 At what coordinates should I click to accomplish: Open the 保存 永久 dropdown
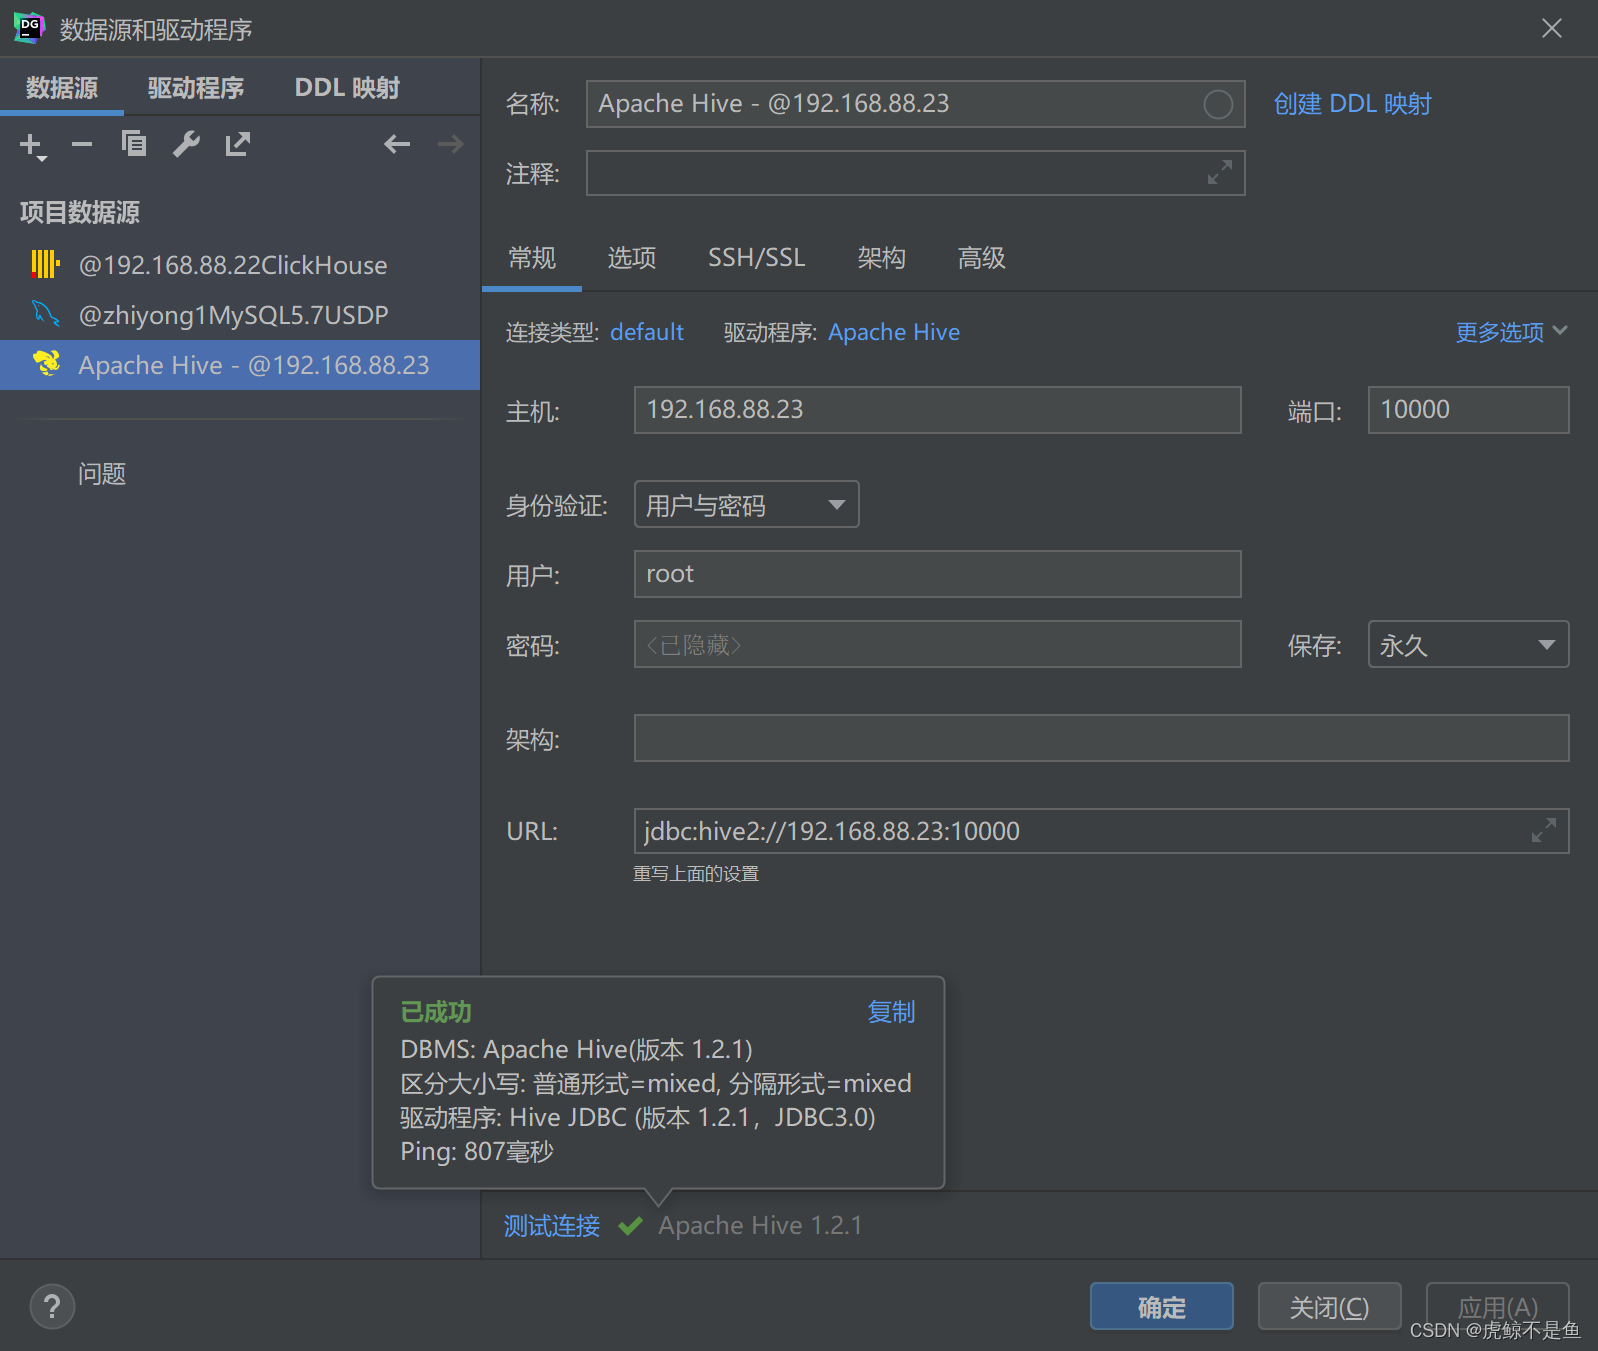(x=1468, y=645)
